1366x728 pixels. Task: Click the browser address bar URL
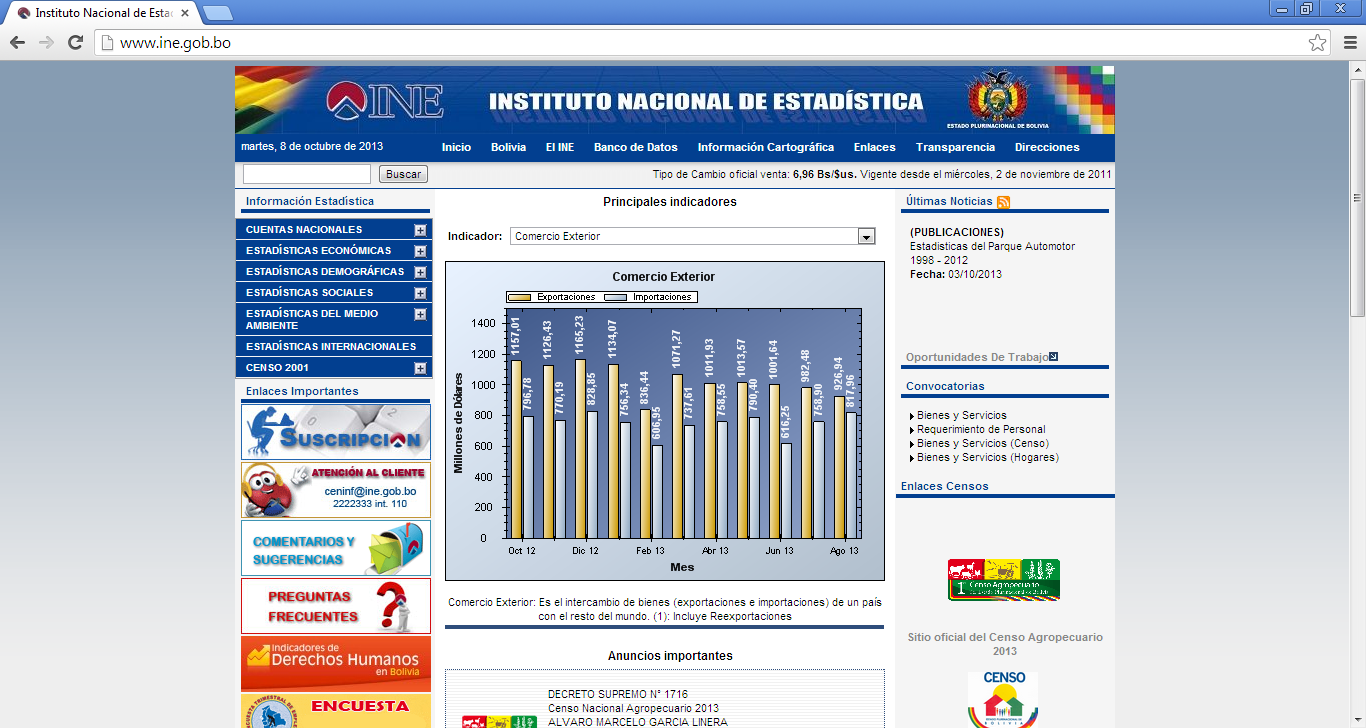(175, 43)
